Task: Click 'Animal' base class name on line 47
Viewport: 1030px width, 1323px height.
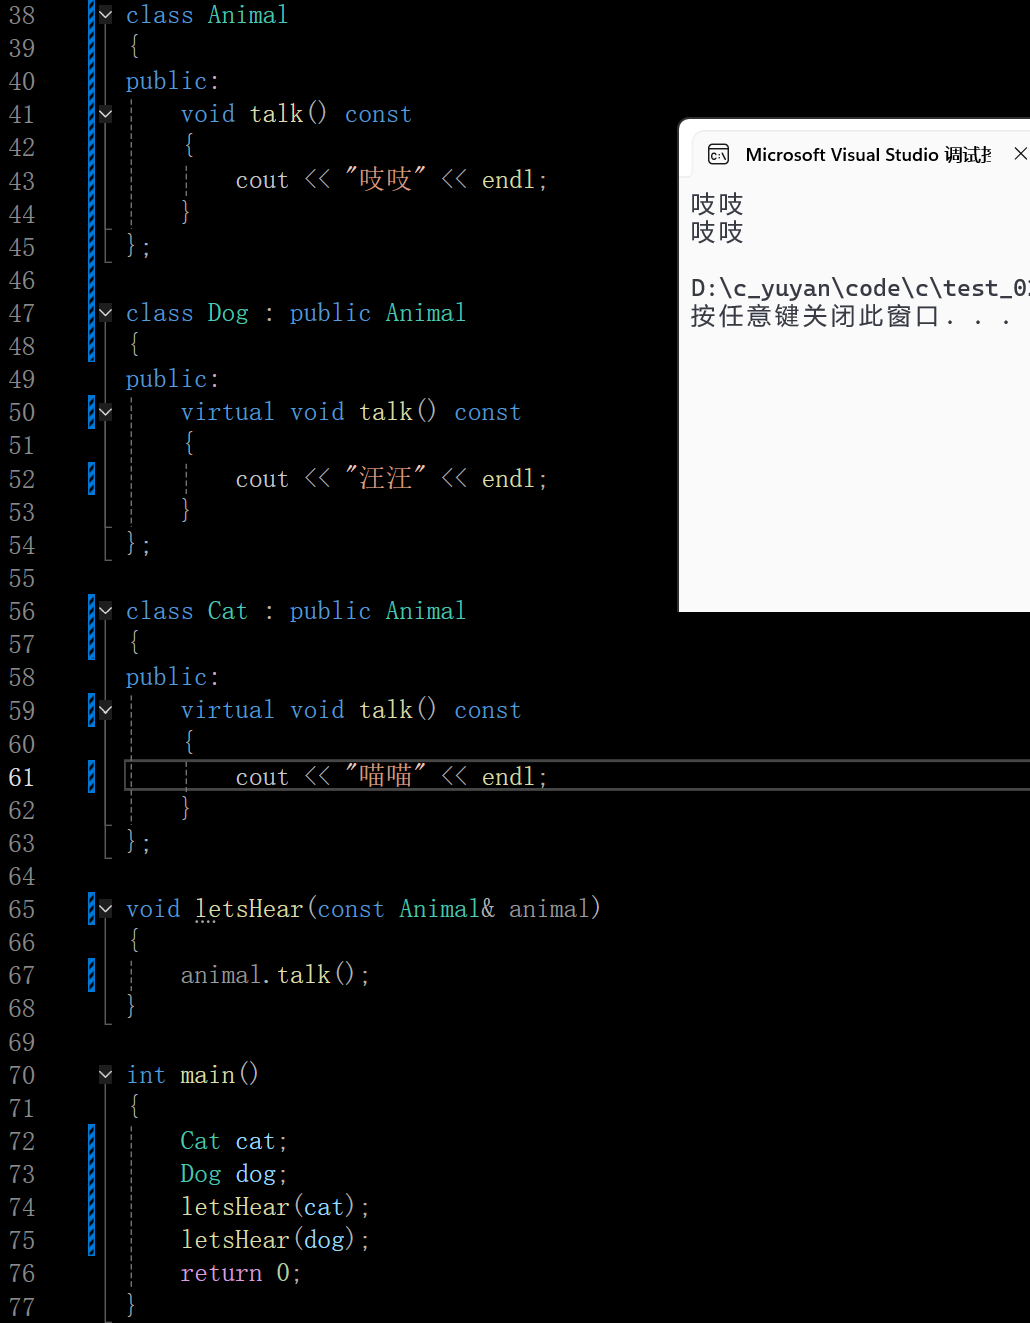Action: (x=426, y=313)
